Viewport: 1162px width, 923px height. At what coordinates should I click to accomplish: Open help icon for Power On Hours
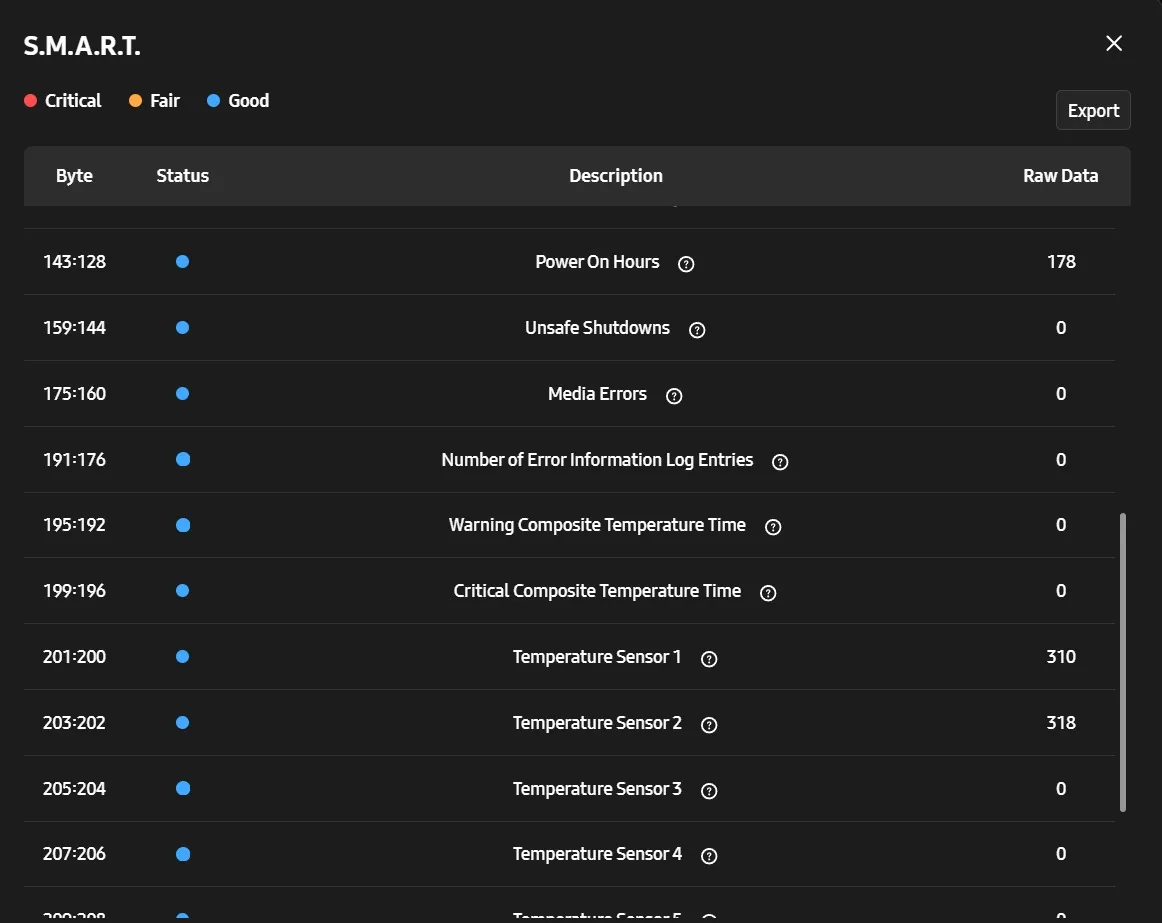tap(686, 264)
